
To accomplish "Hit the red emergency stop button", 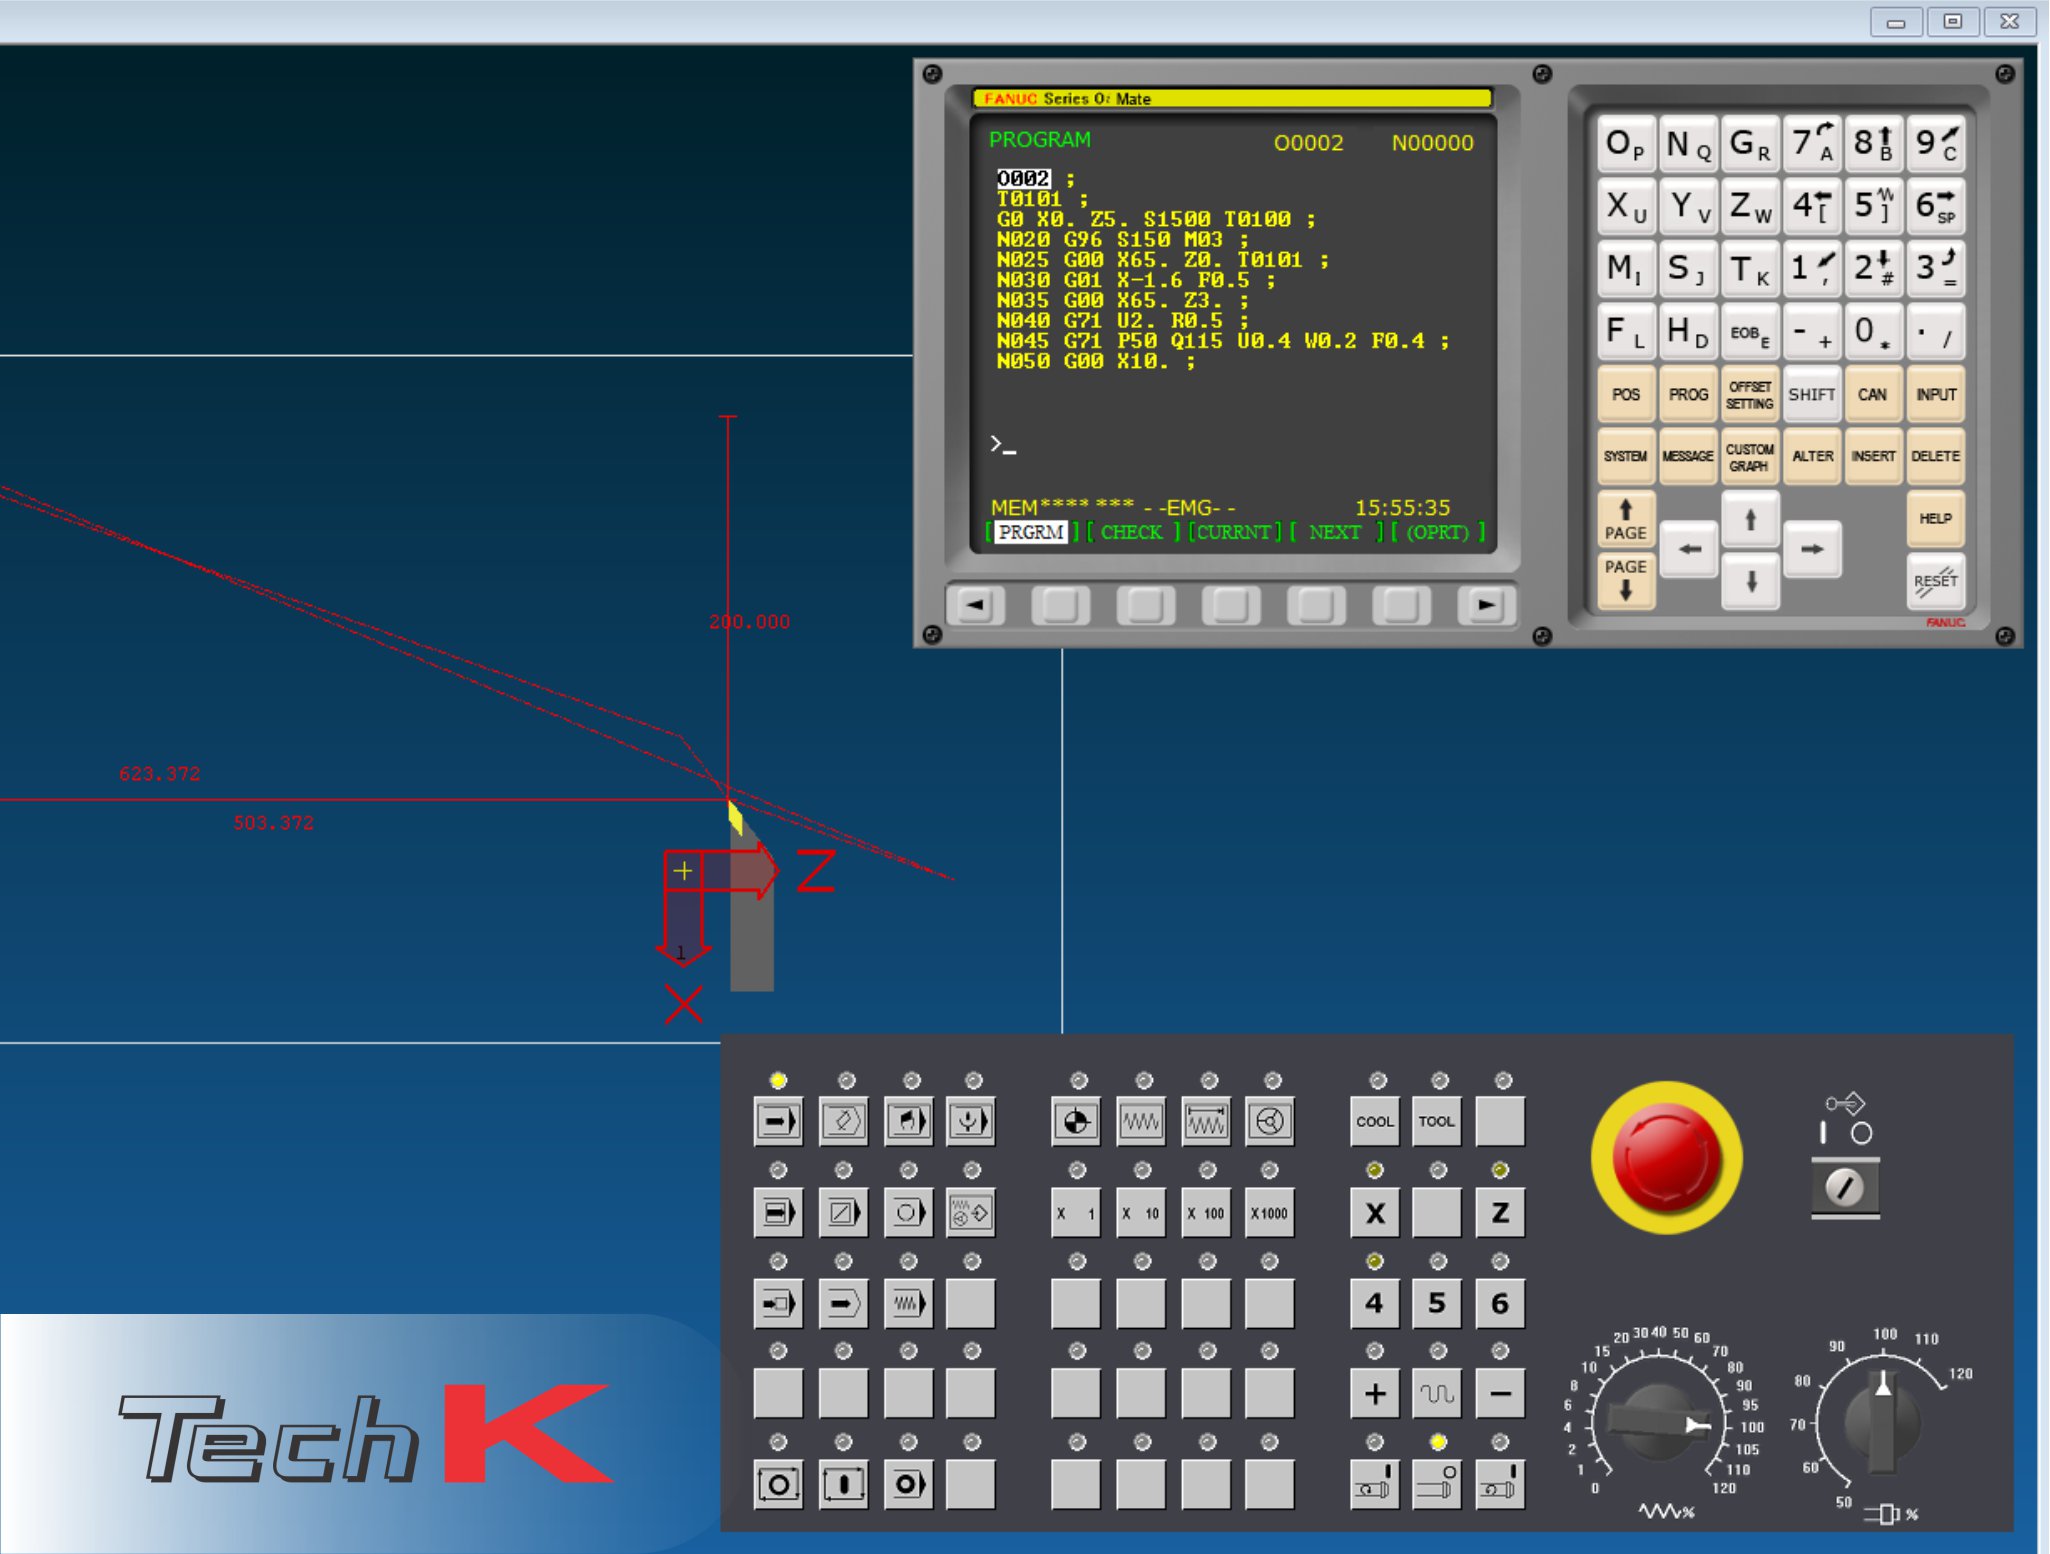I will coord(1666,1158).
